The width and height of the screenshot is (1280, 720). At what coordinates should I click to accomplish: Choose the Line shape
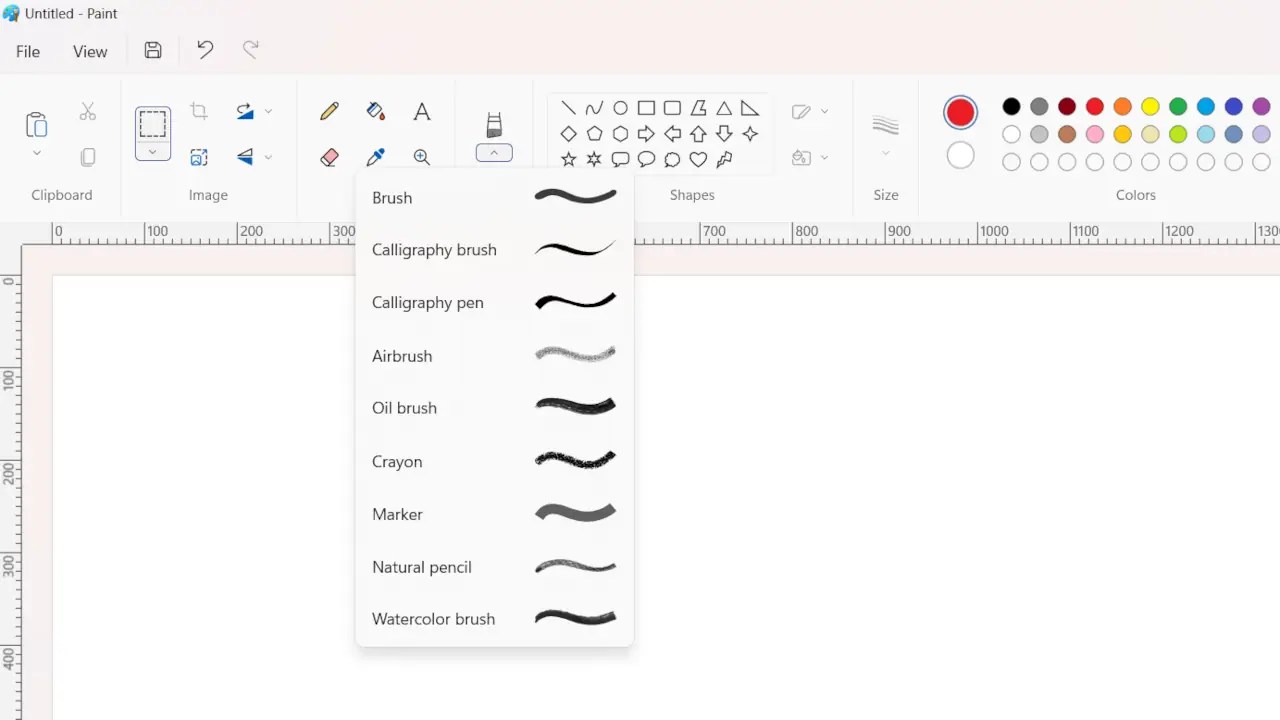[x=568, y=108]
